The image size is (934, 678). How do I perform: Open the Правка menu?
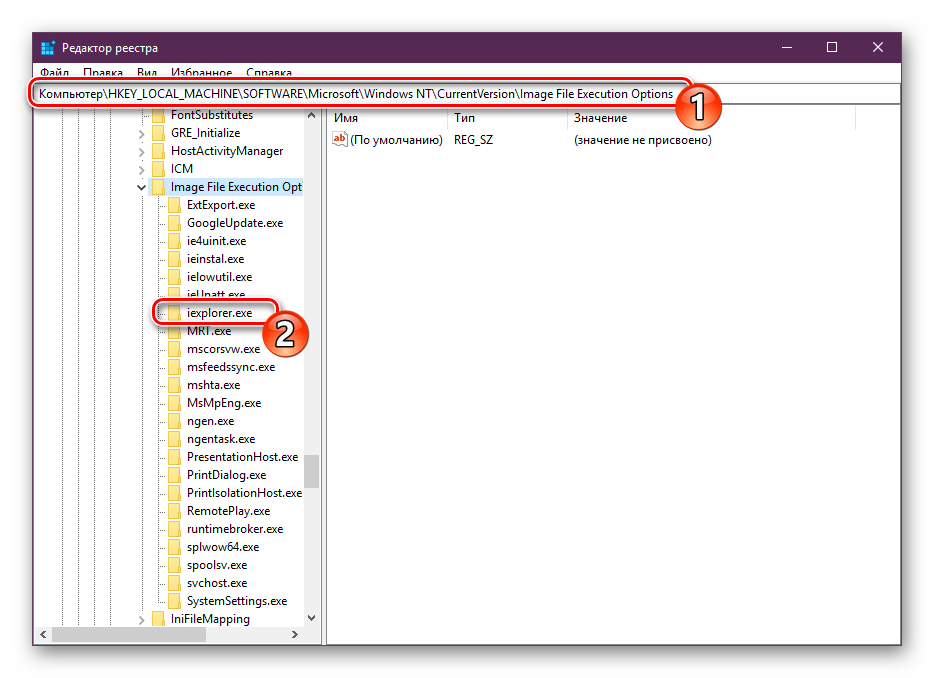coord(102,73)
